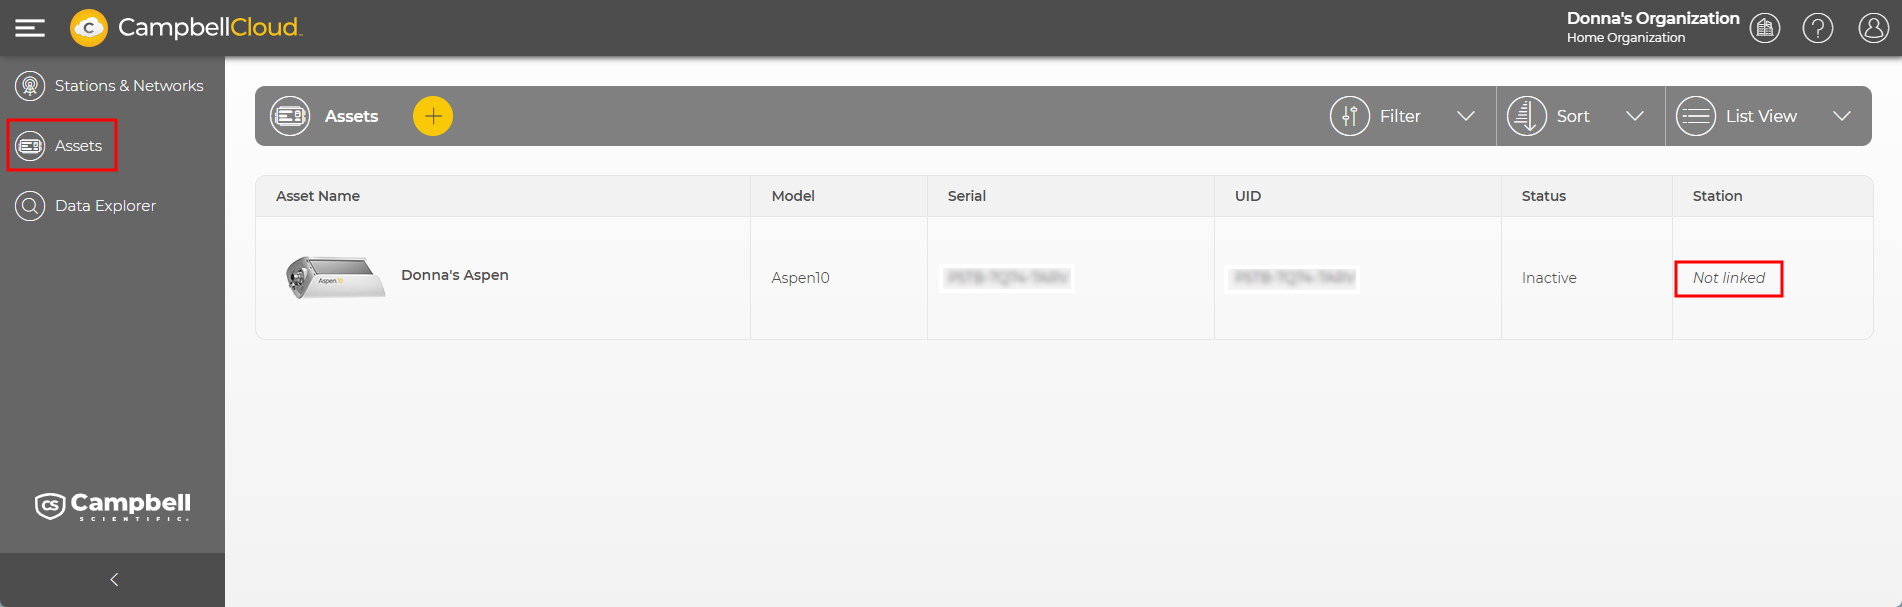Click the Inactive status cell
The height and width of the screenshot is (607, 1902).
(1549, 278)
